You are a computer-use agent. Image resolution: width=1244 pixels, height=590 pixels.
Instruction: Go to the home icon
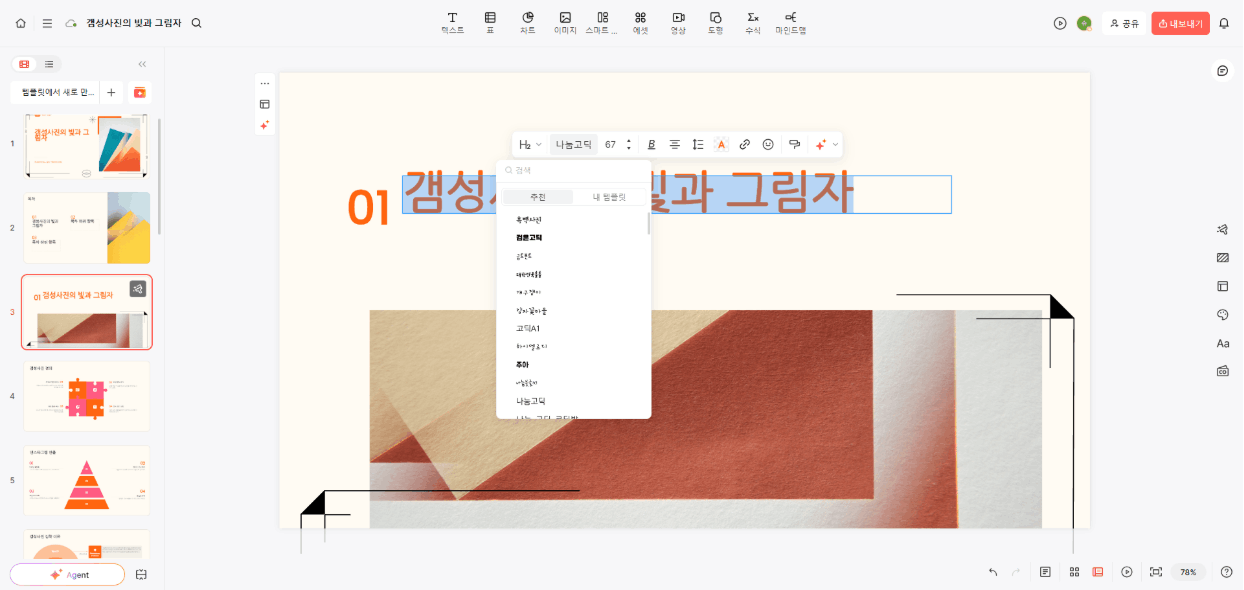point(21,23)
